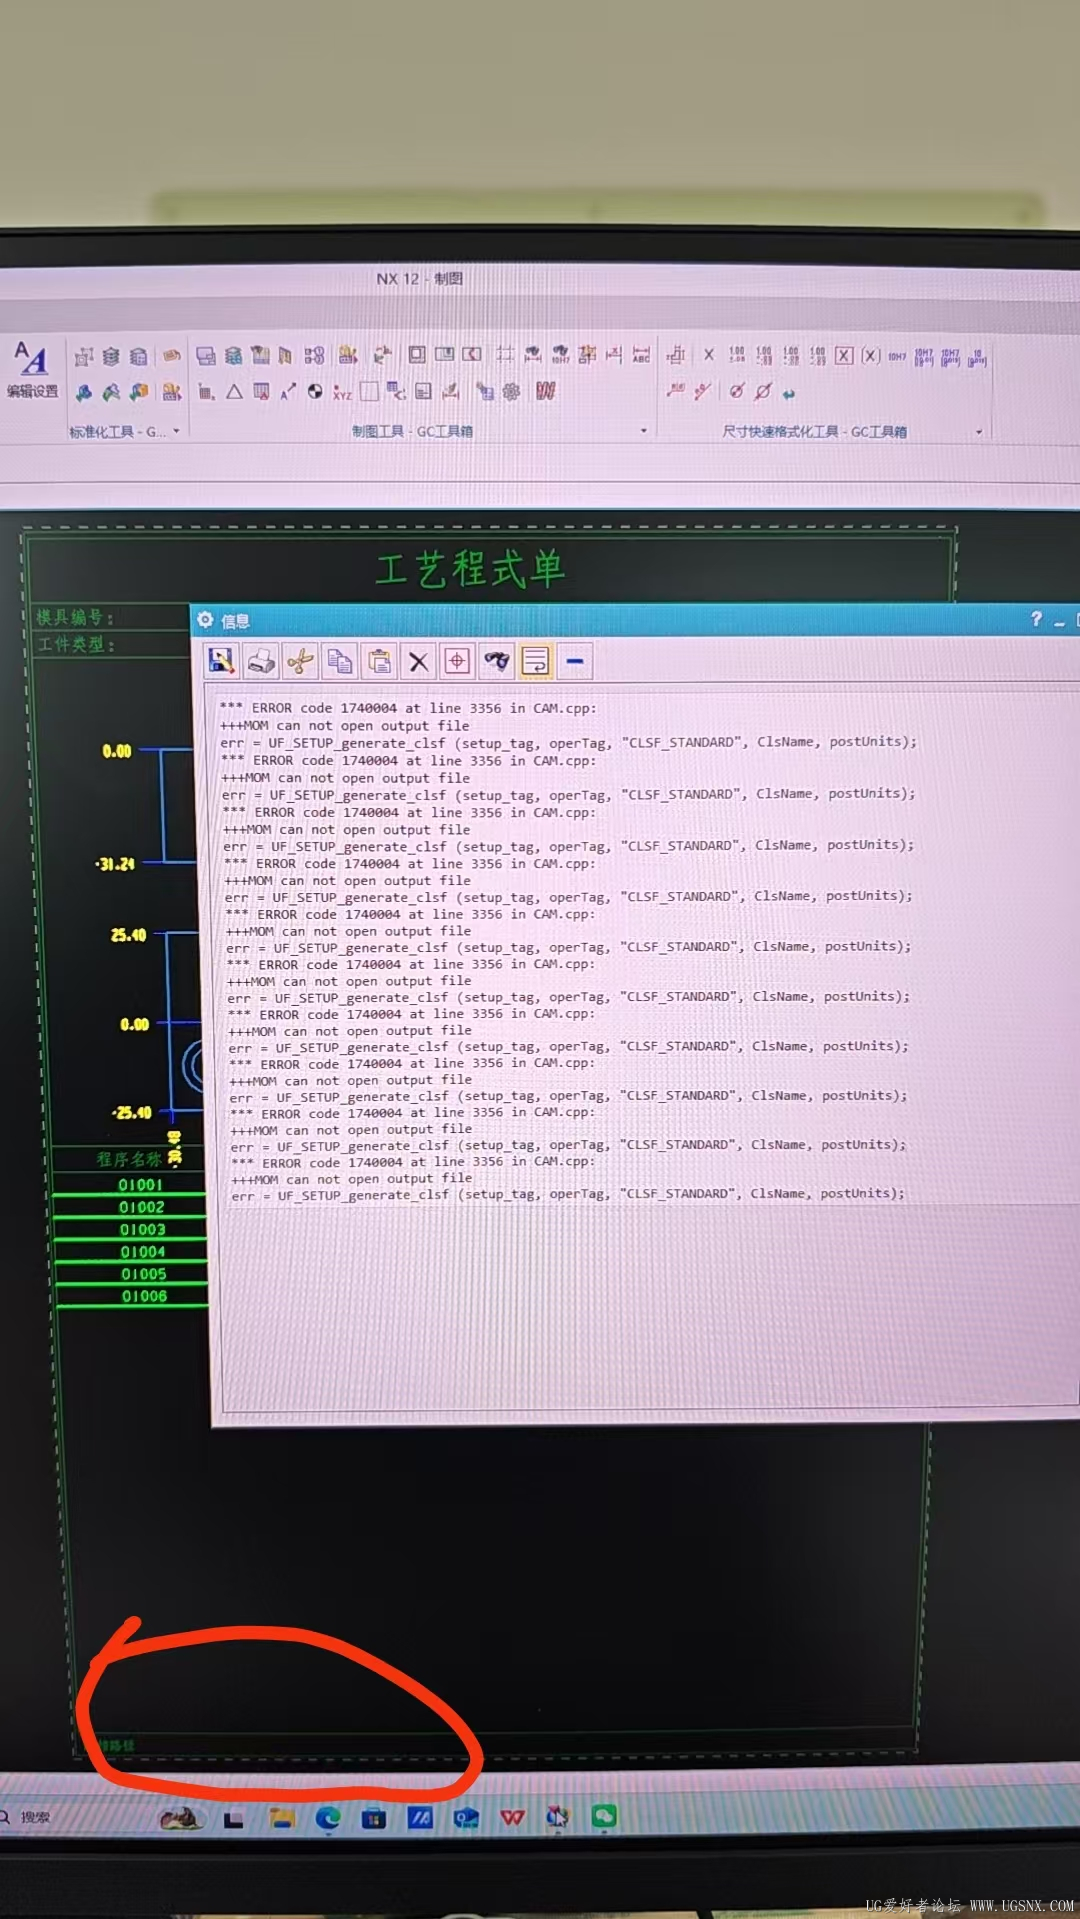
Task: Click the boxed X dimension format icon
Action: pos(844,356)
